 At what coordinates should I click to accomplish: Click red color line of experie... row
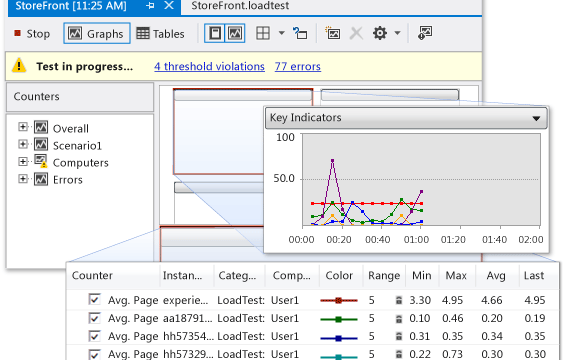click(338, 300)
